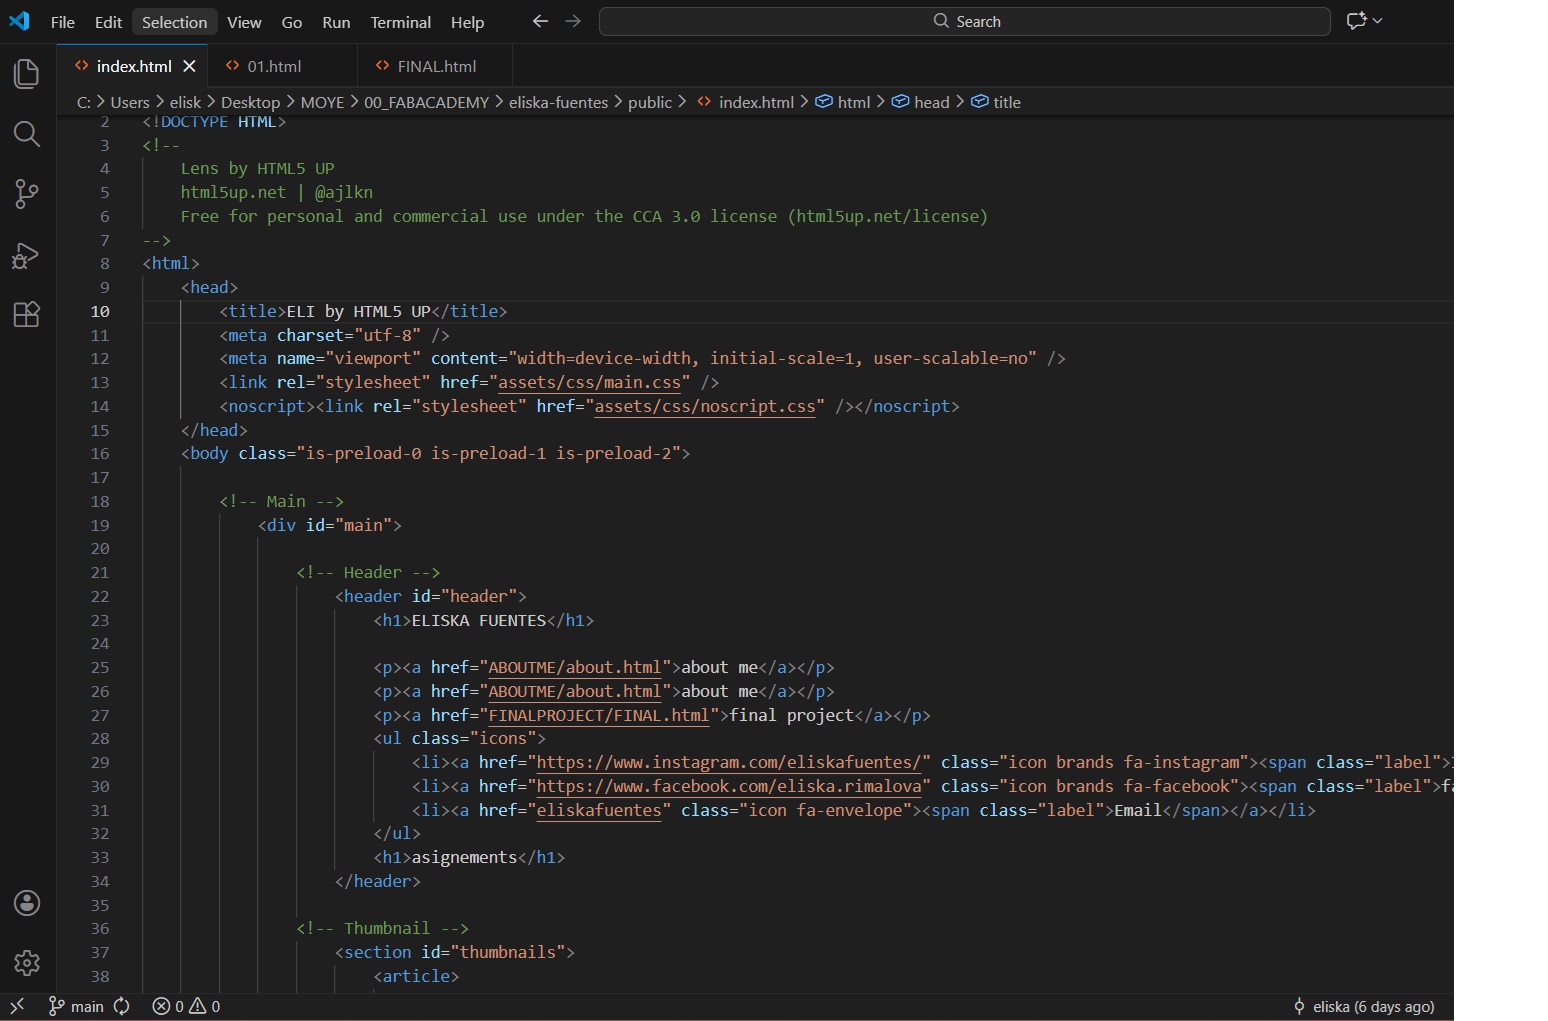This screenshot has width=1548, height=1021.
Task: Open the Run and Debug view
Action: tap(27, 255)
